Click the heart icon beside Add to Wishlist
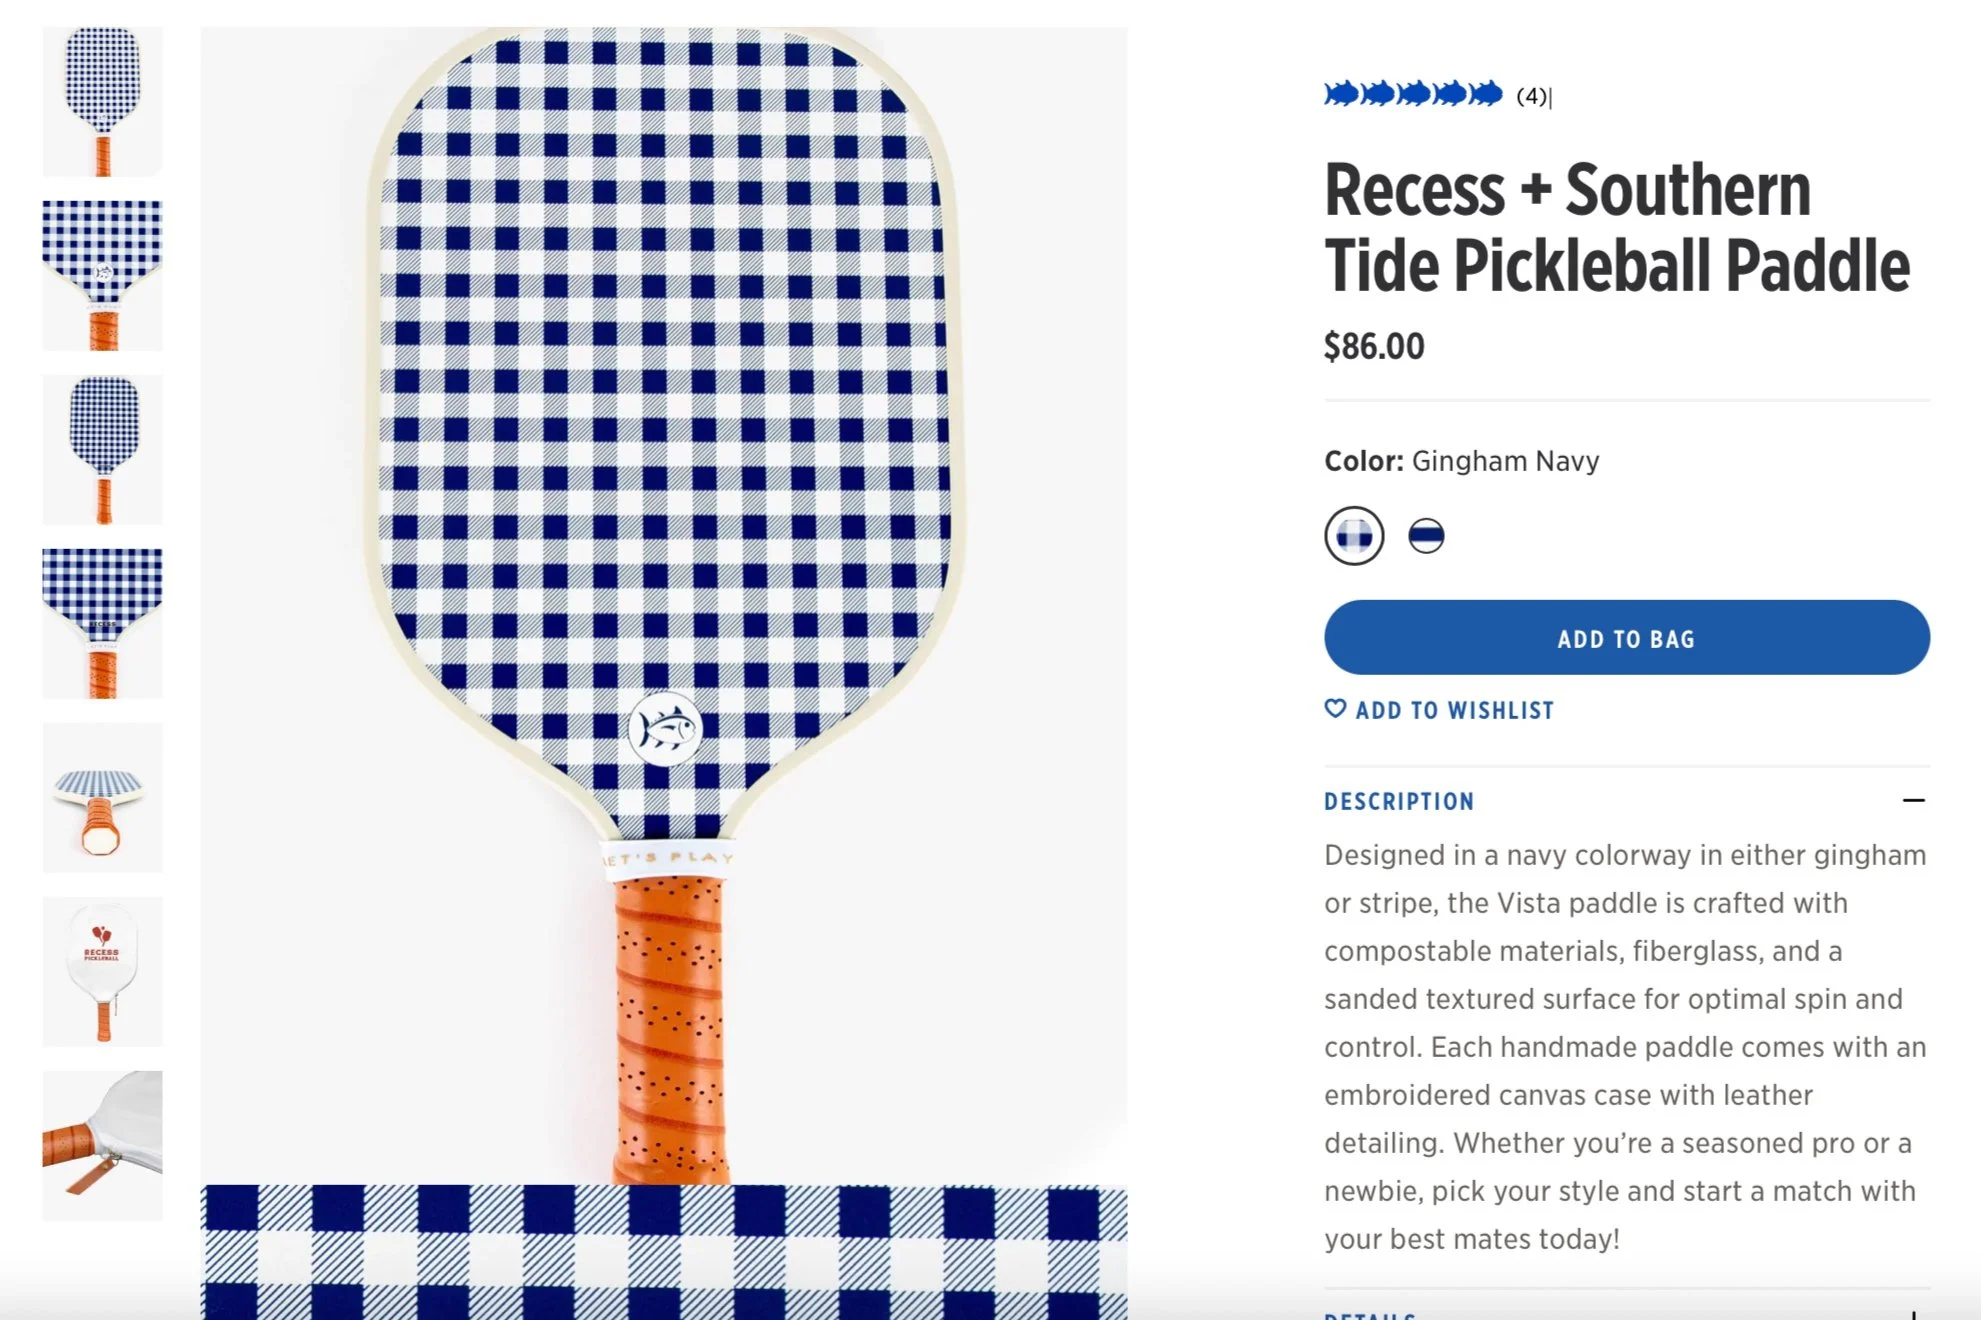This screenshot has width=1981, height=1320. (1335, 709)
